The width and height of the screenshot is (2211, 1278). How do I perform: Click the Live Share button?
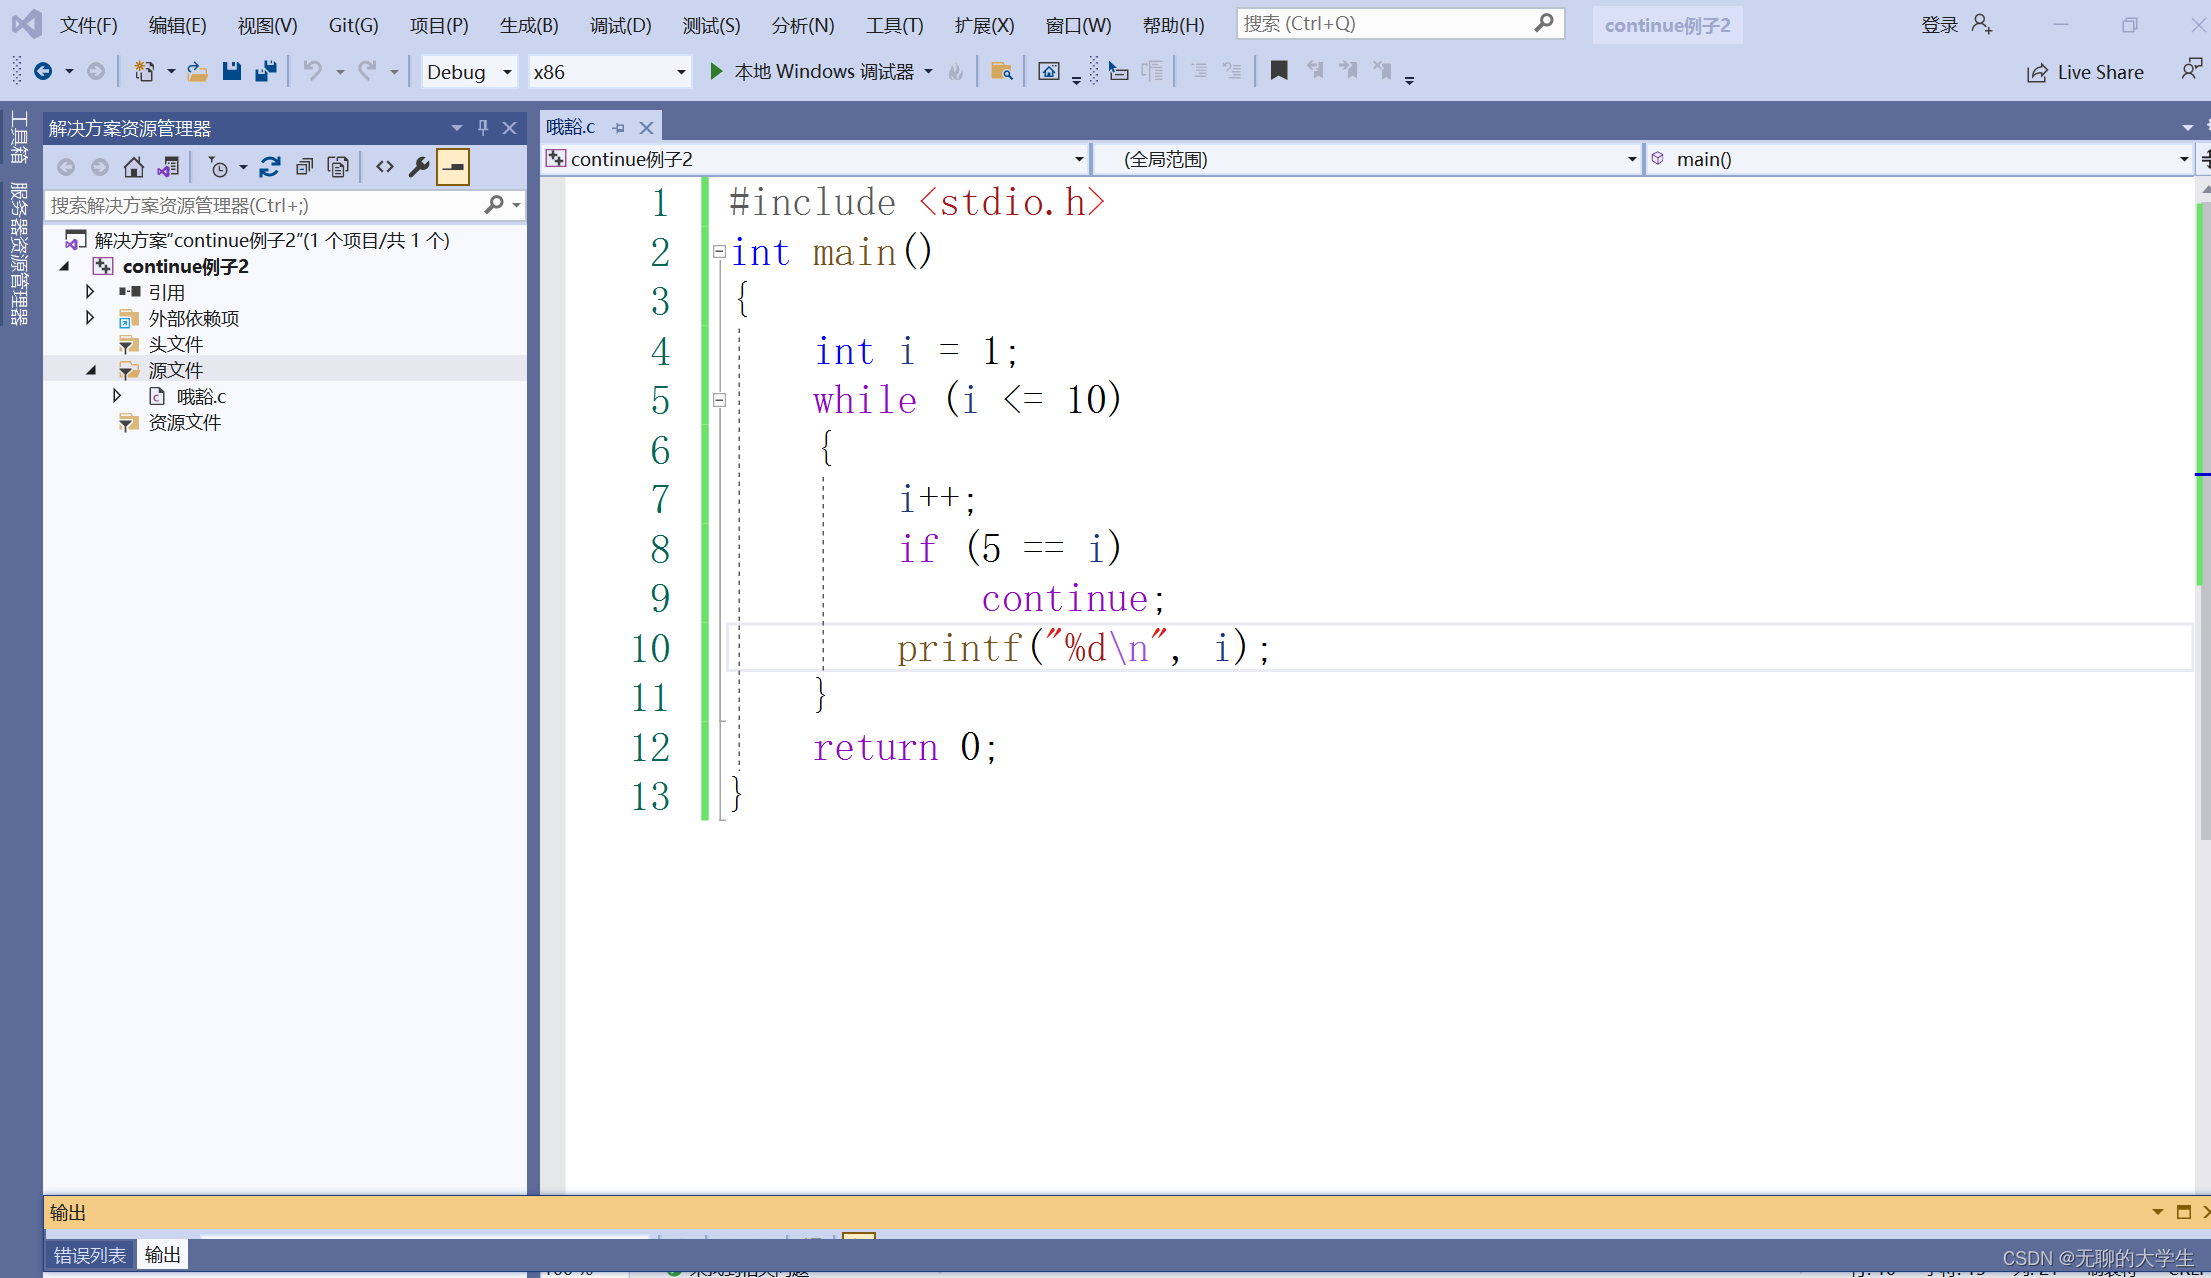[x=2085, y=72]
